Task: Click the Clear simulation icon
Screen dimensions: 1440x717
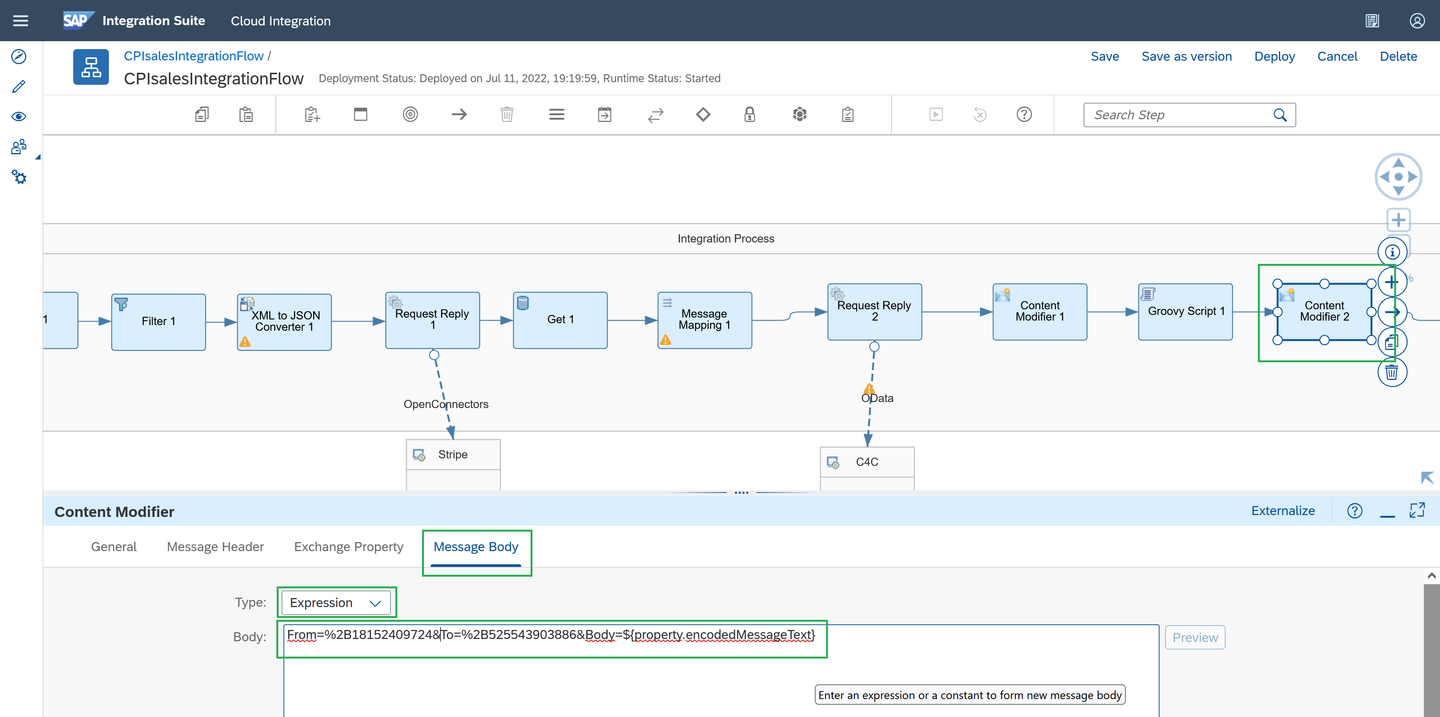Action: 980,115
